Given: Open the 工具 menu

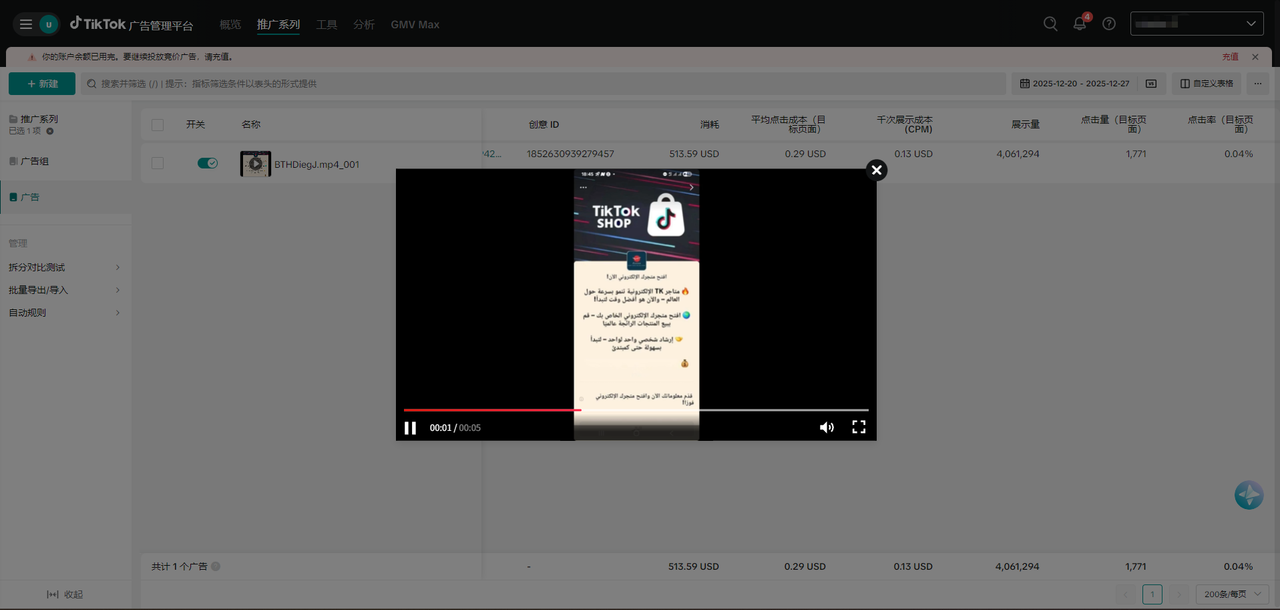Looking at the screenshot, I should 327,24.
